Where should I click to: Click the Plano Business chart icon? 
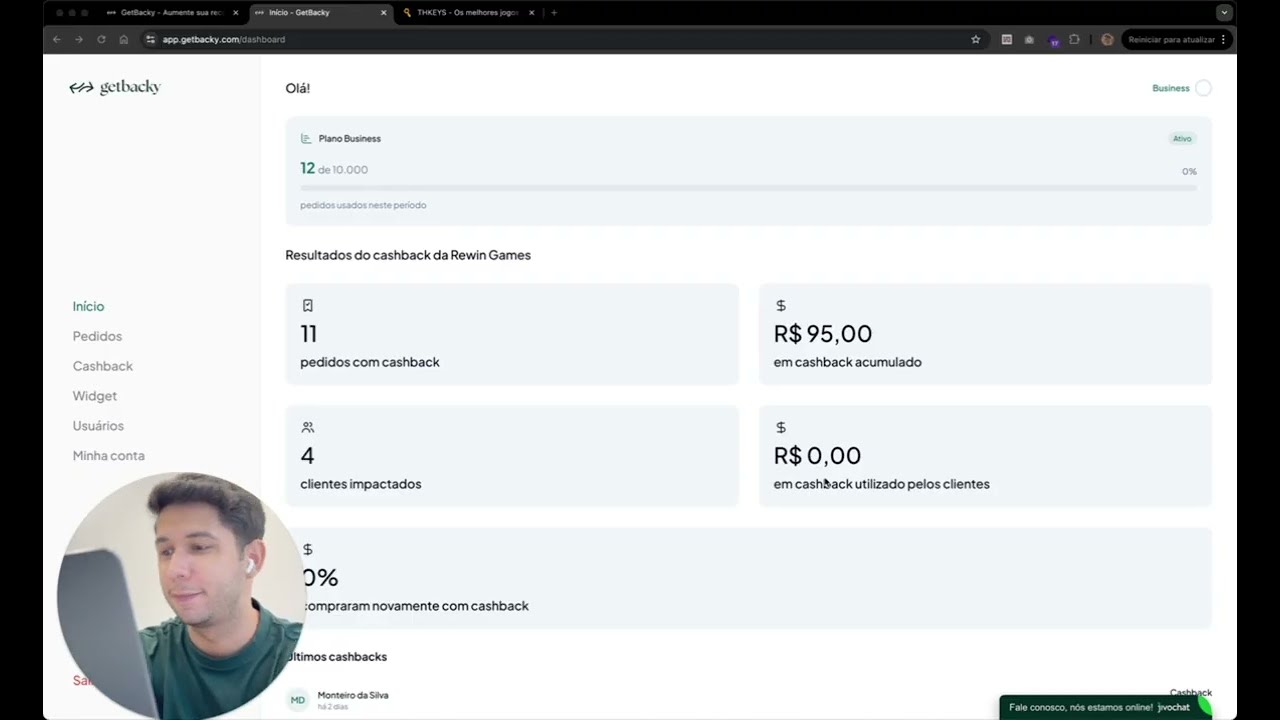click(306, 138)
